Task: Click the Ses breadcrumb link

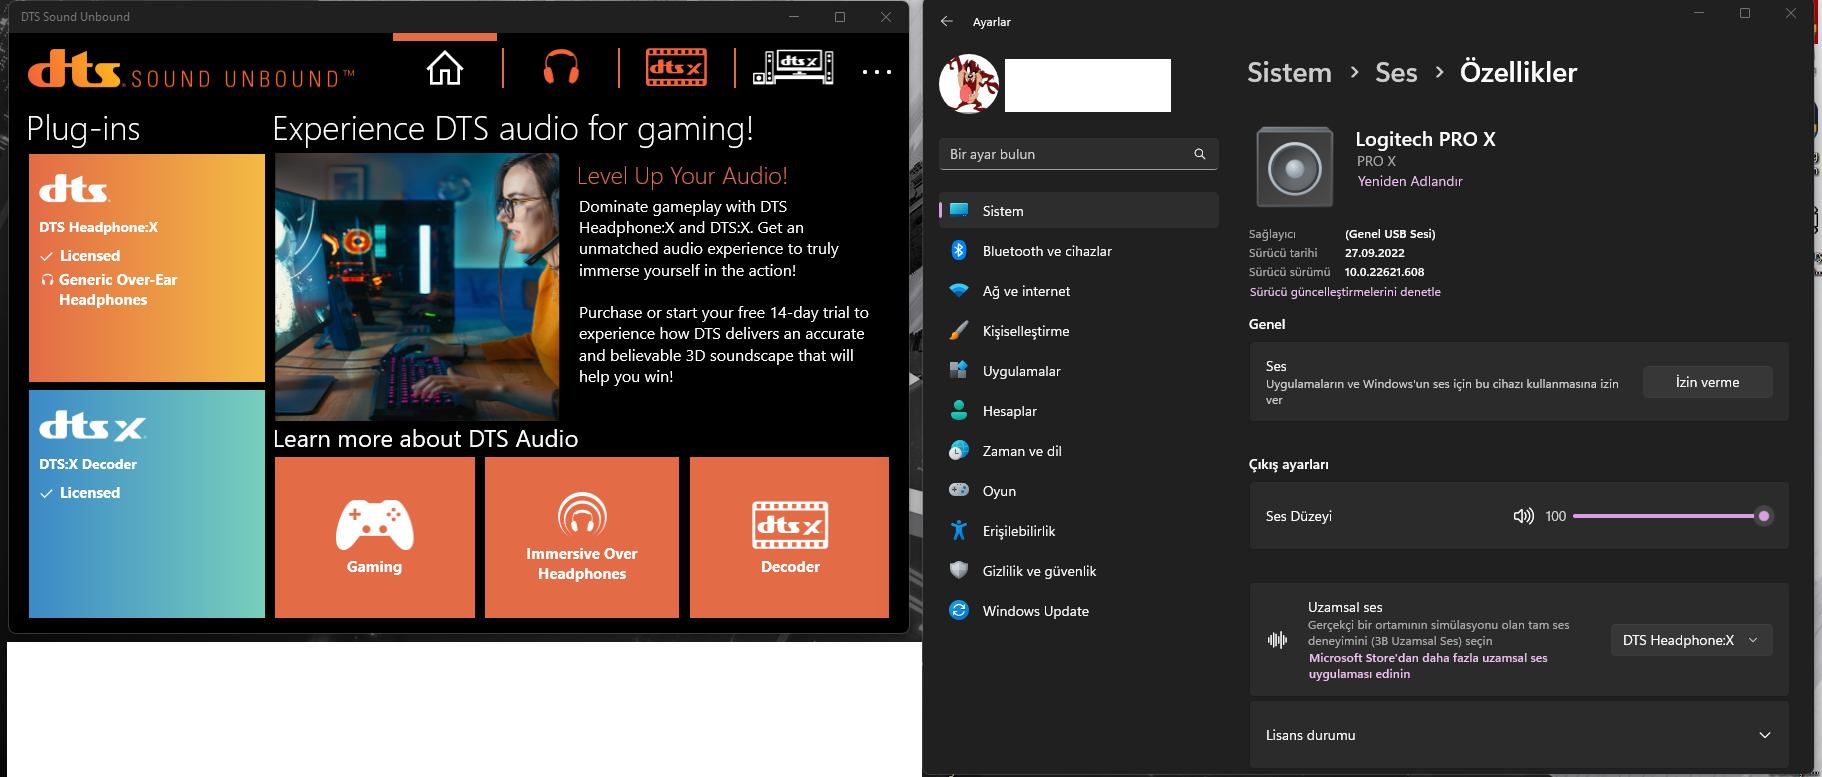Action: point(1396,73)
